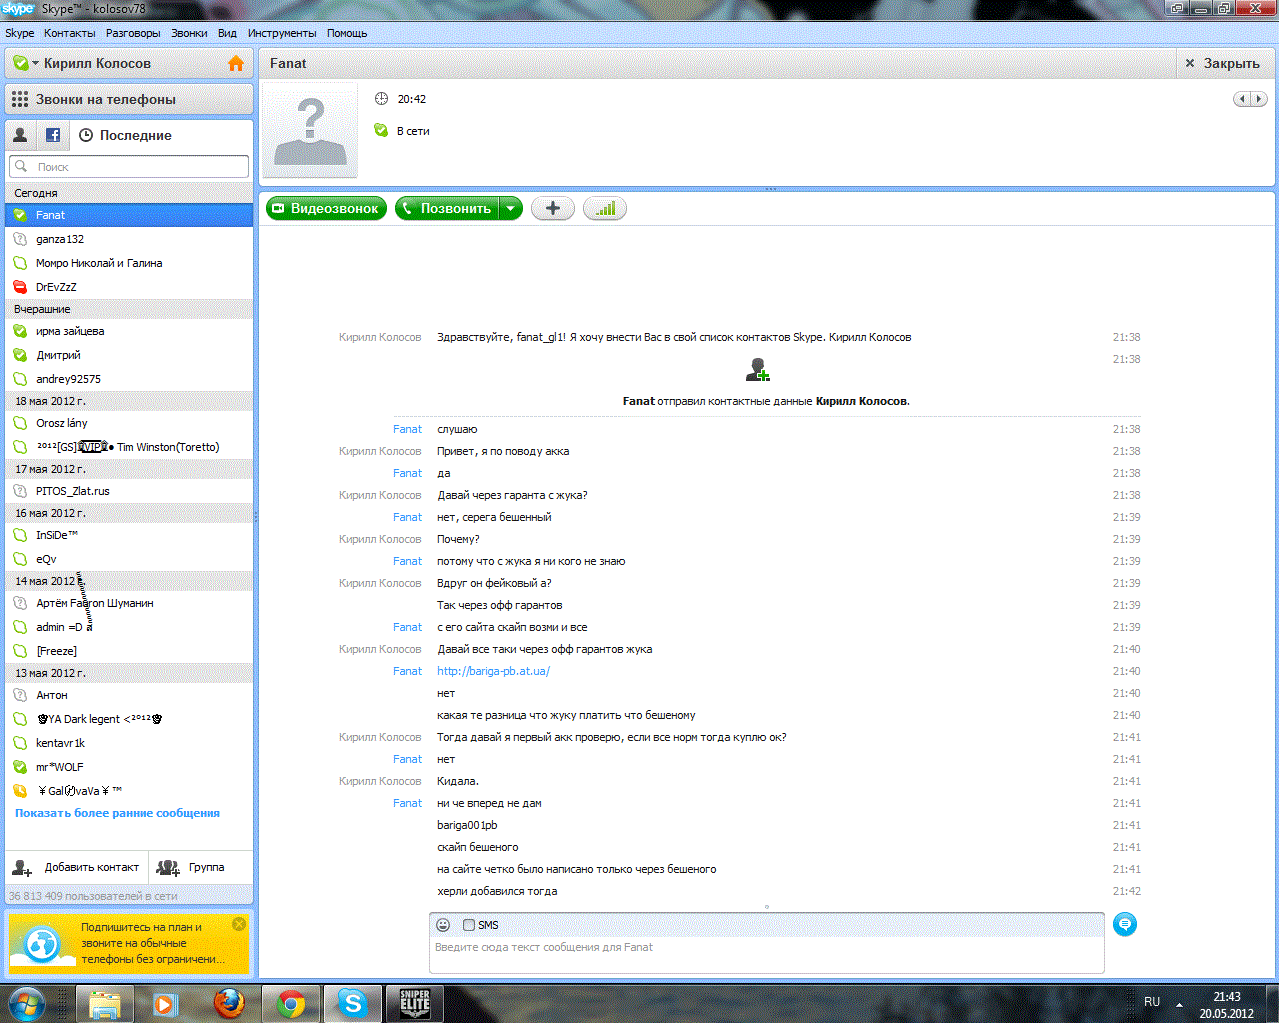Select the kentavr1k contact
Image resolution: width=1279 pixels, height=1023 pixels.
129,743
